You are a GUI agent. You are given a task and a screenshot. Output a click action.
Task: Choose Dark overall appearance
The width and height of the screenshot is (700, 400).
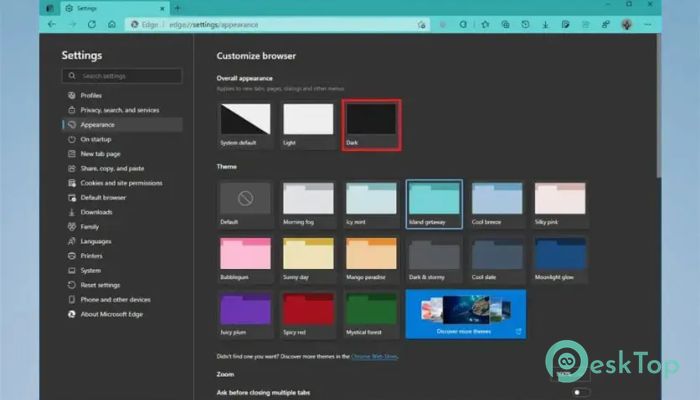[371, 125]
